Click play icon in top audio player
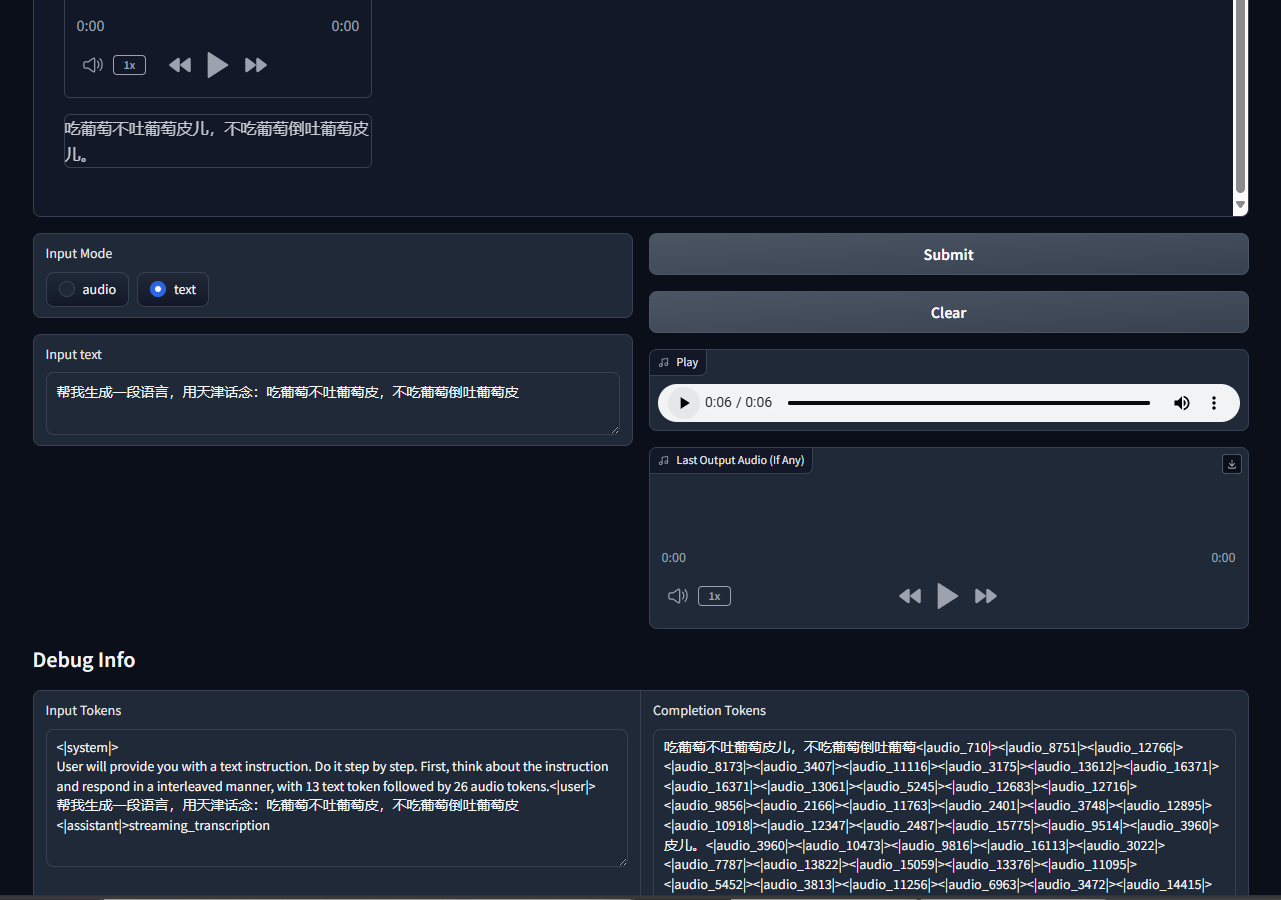 pos(217,65)
